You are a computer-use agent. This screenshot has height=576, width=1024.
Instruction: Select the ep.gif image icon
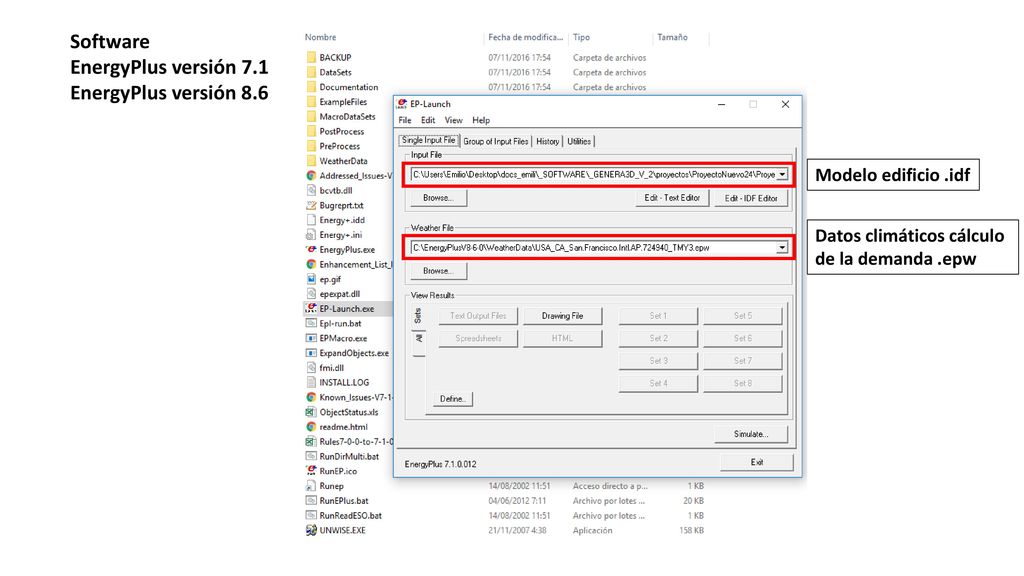(312, 279)
